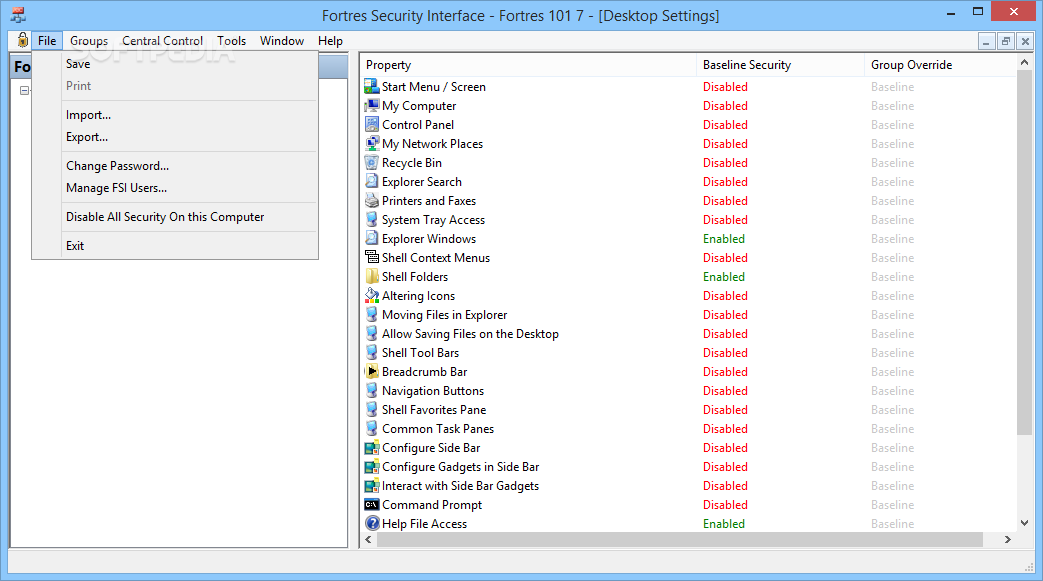1043x581 pixels.
Task: Click the Shell Favorites Pane icon
Action: tap(372, 409)
